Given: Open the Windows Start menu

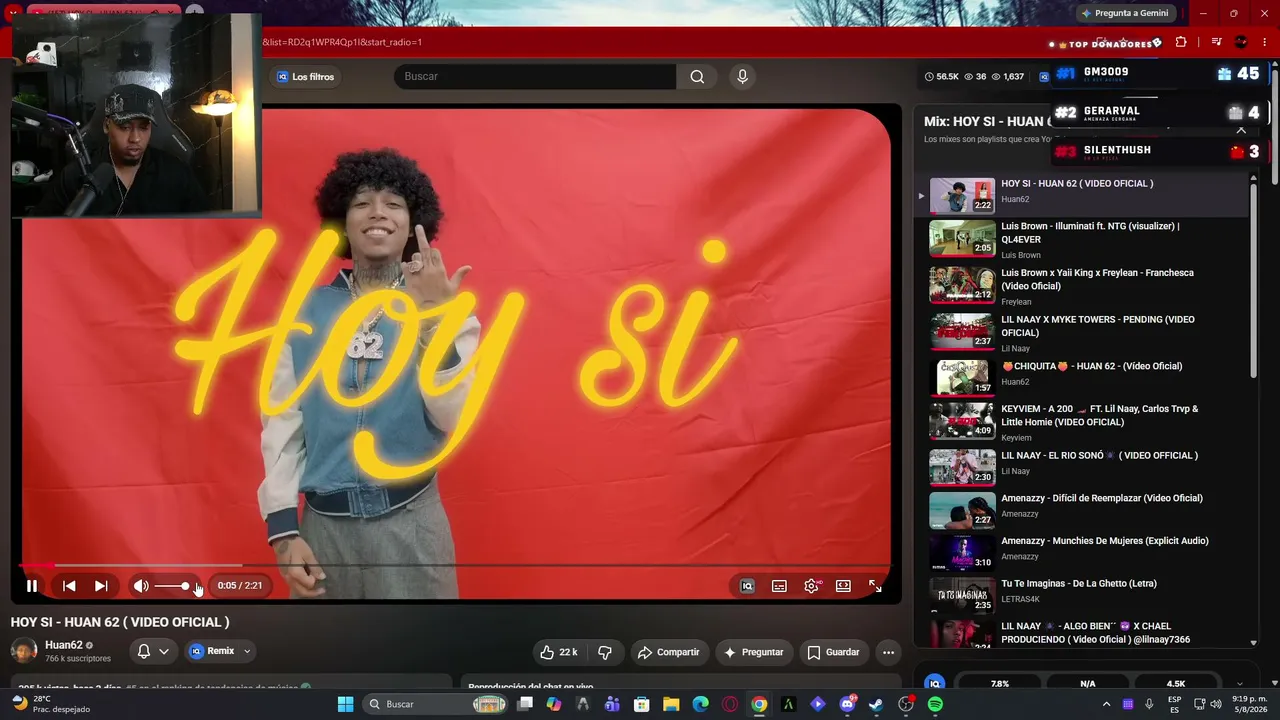Looking at the screenshot, I should (345, 704).
